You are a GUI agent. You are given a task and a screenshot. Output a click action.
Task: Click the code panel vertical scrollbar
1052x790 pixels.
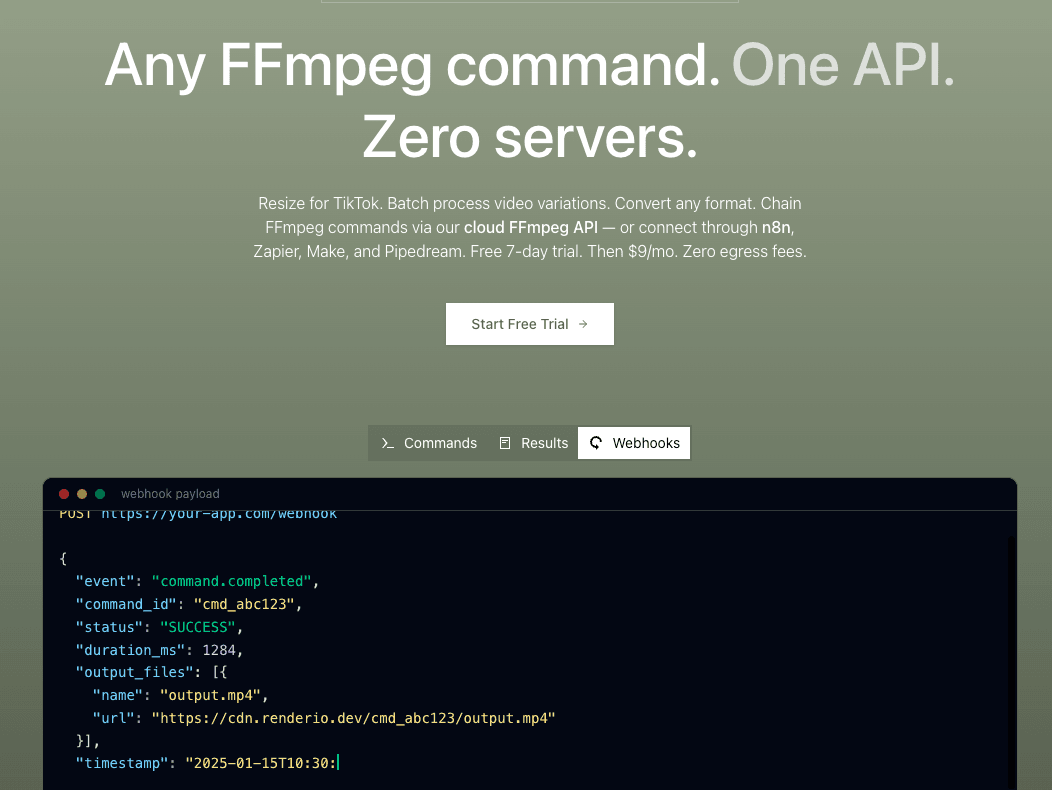(x=1012, y=662)
